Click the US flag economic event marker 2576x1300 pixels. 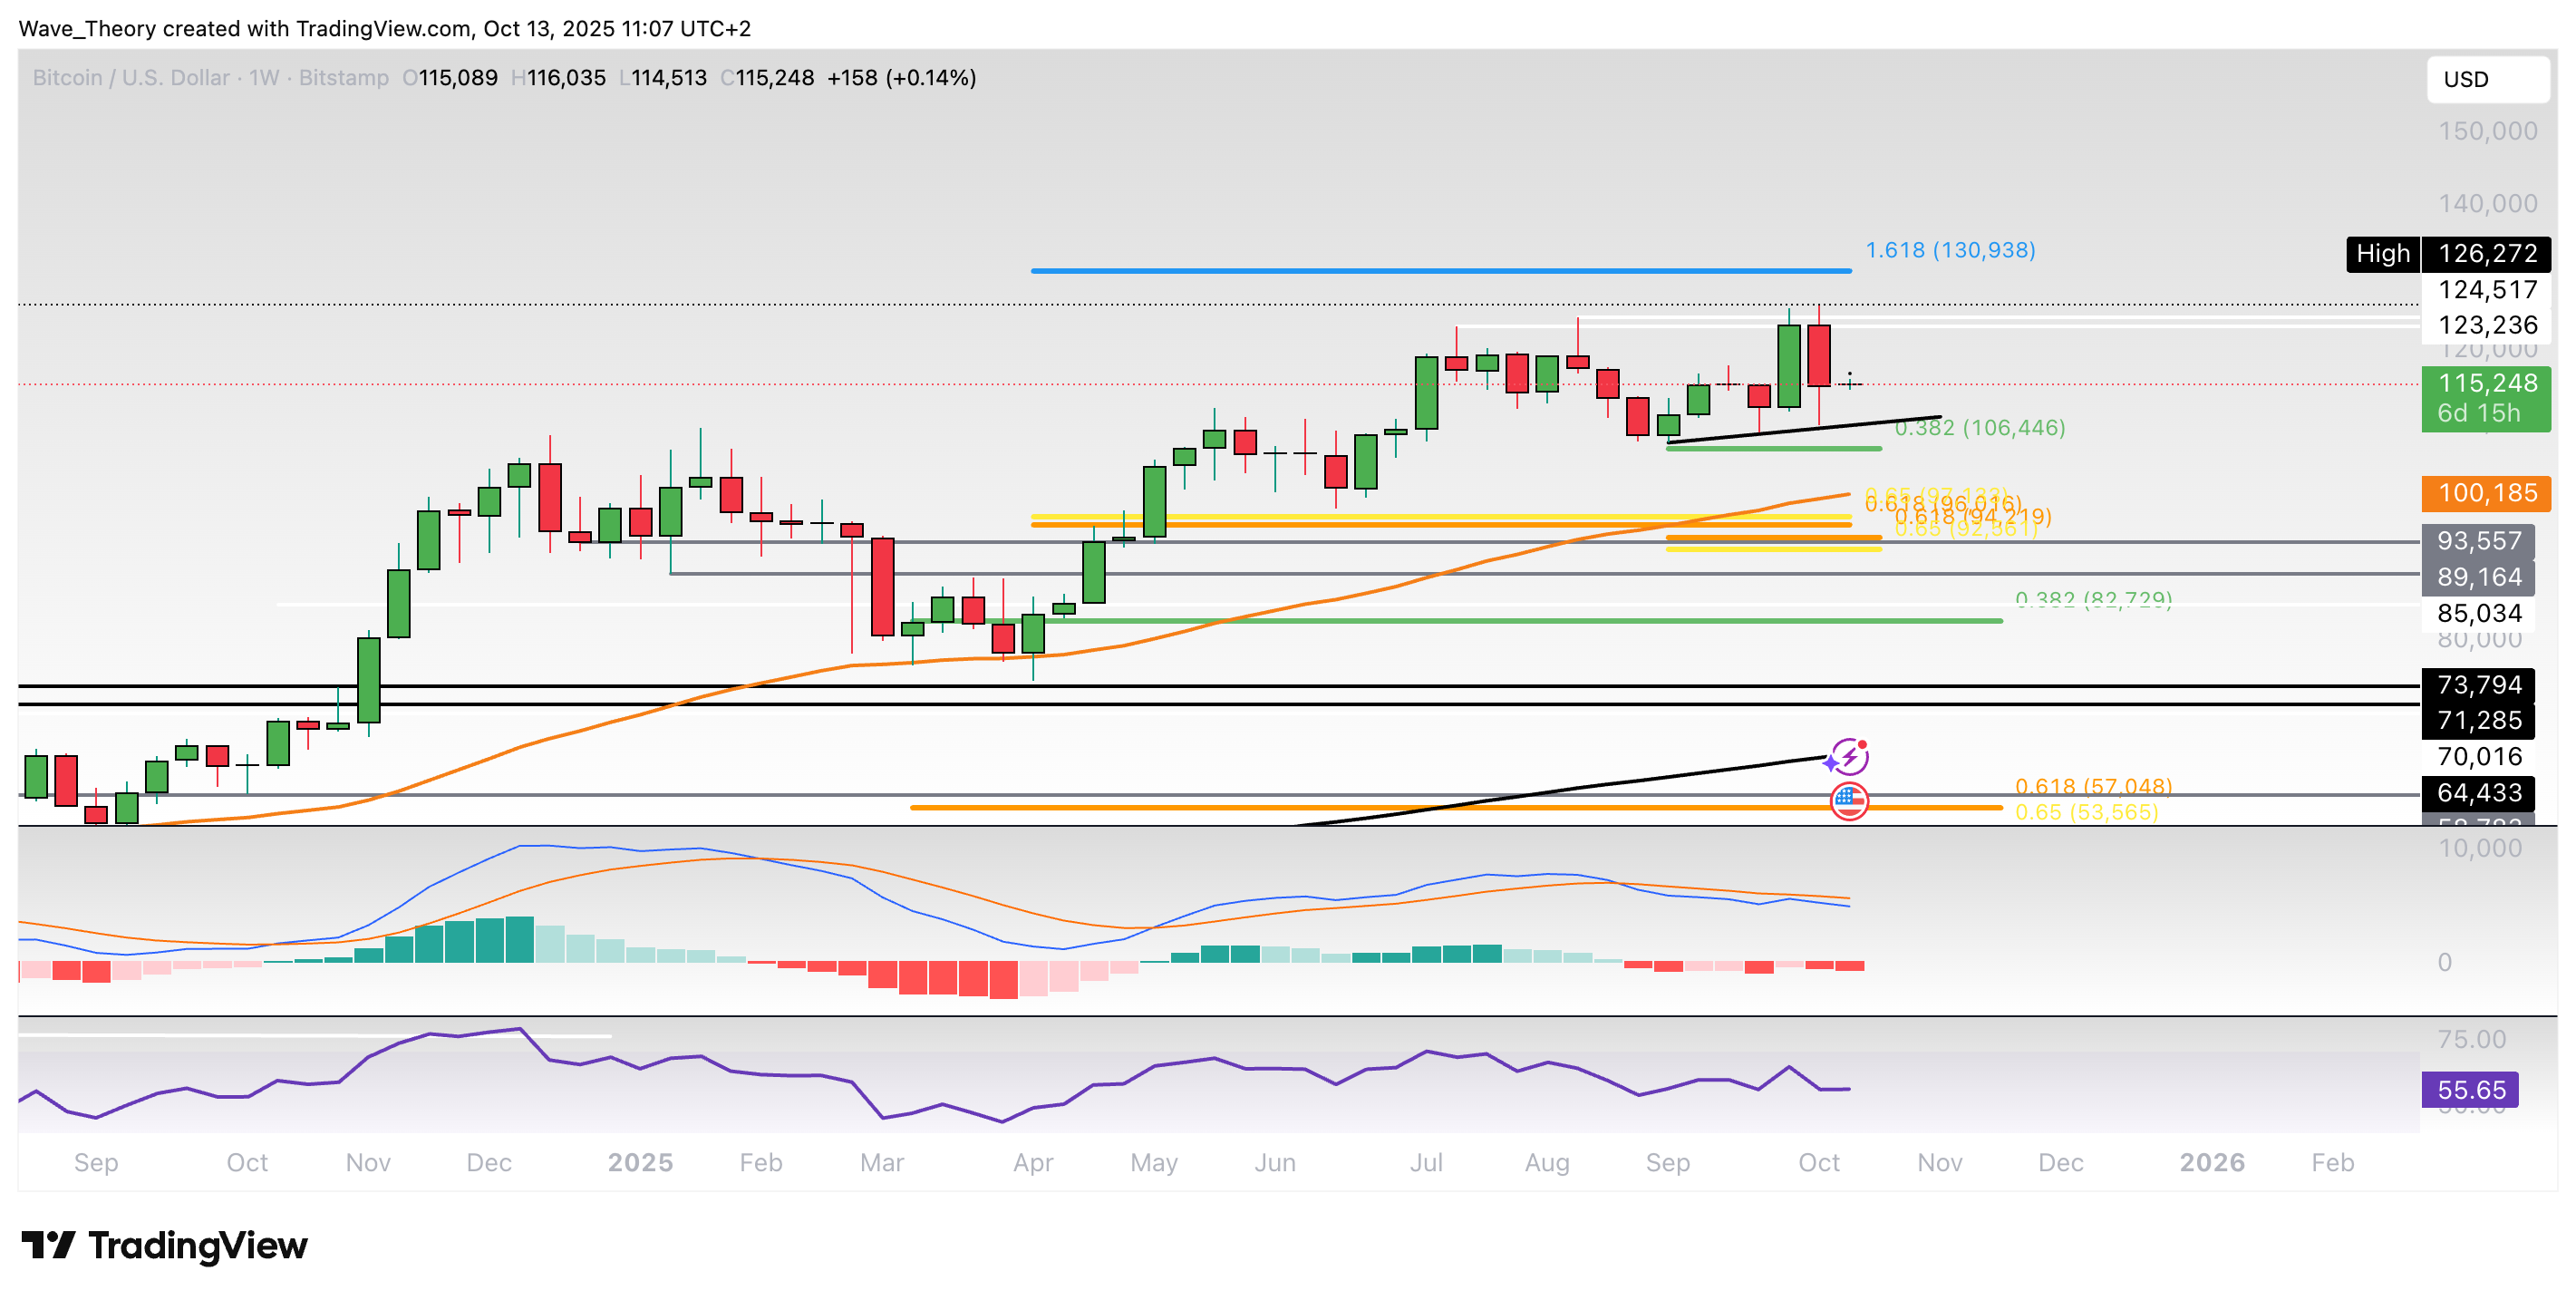click(1851, 800)
